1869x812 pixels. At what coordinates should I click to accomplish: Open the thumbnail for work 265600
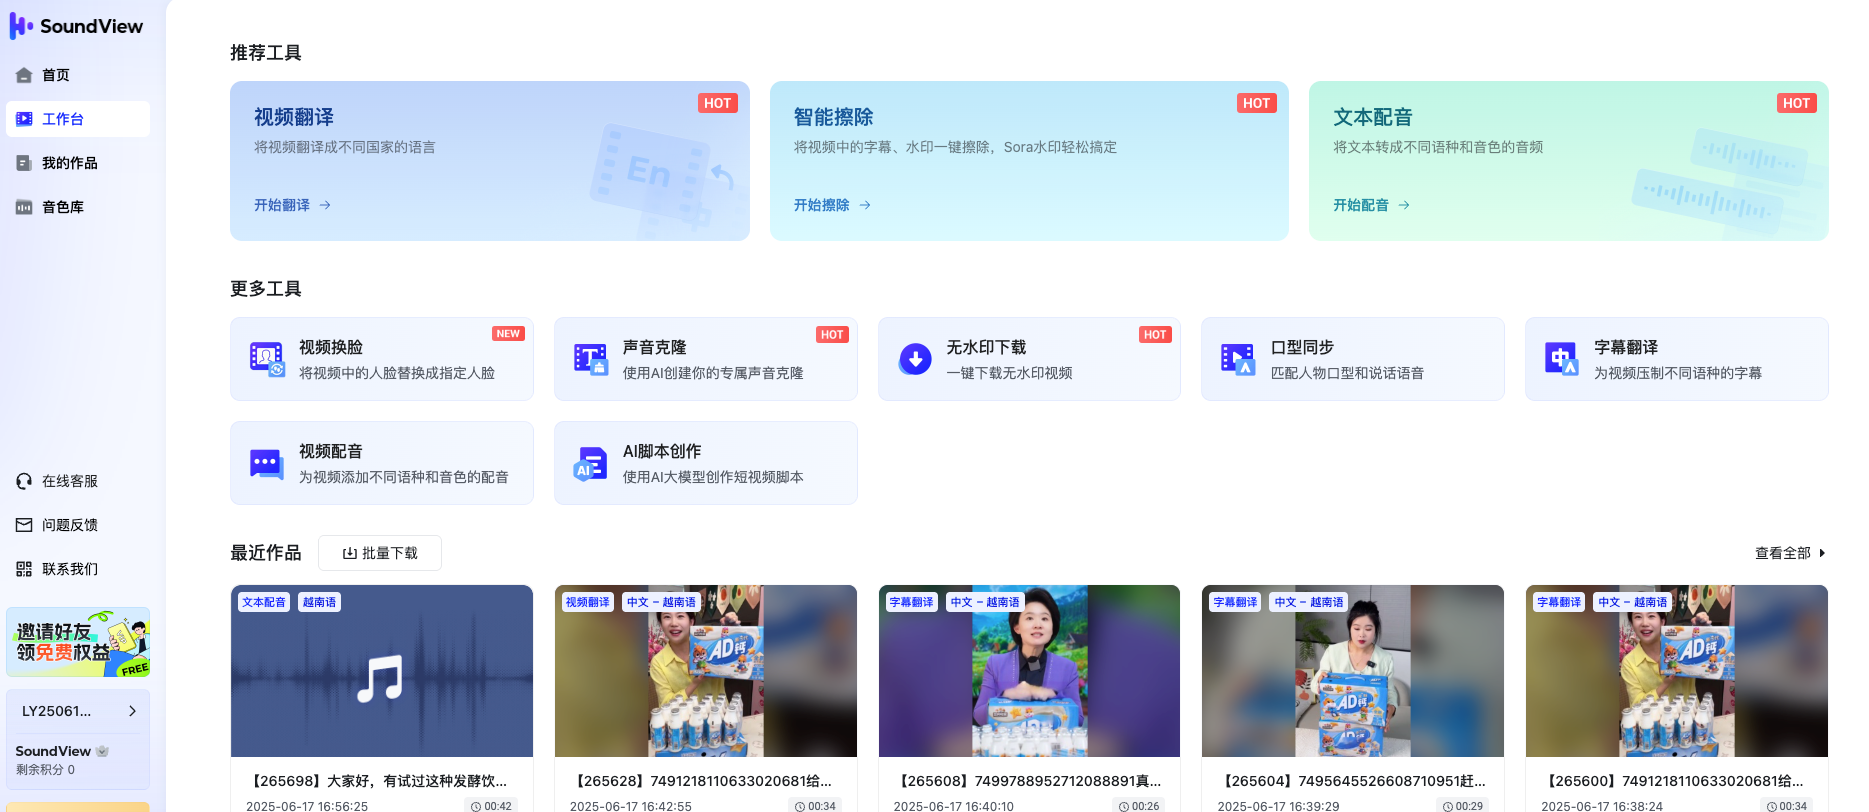tap(1677, 671)
